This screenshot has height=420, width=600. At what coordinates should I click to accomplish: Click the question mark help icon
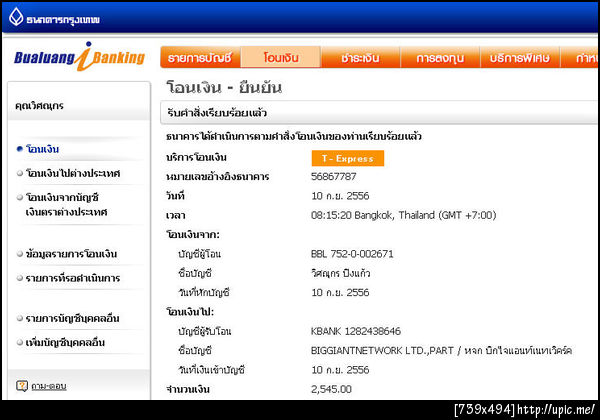tap(22, 386)
